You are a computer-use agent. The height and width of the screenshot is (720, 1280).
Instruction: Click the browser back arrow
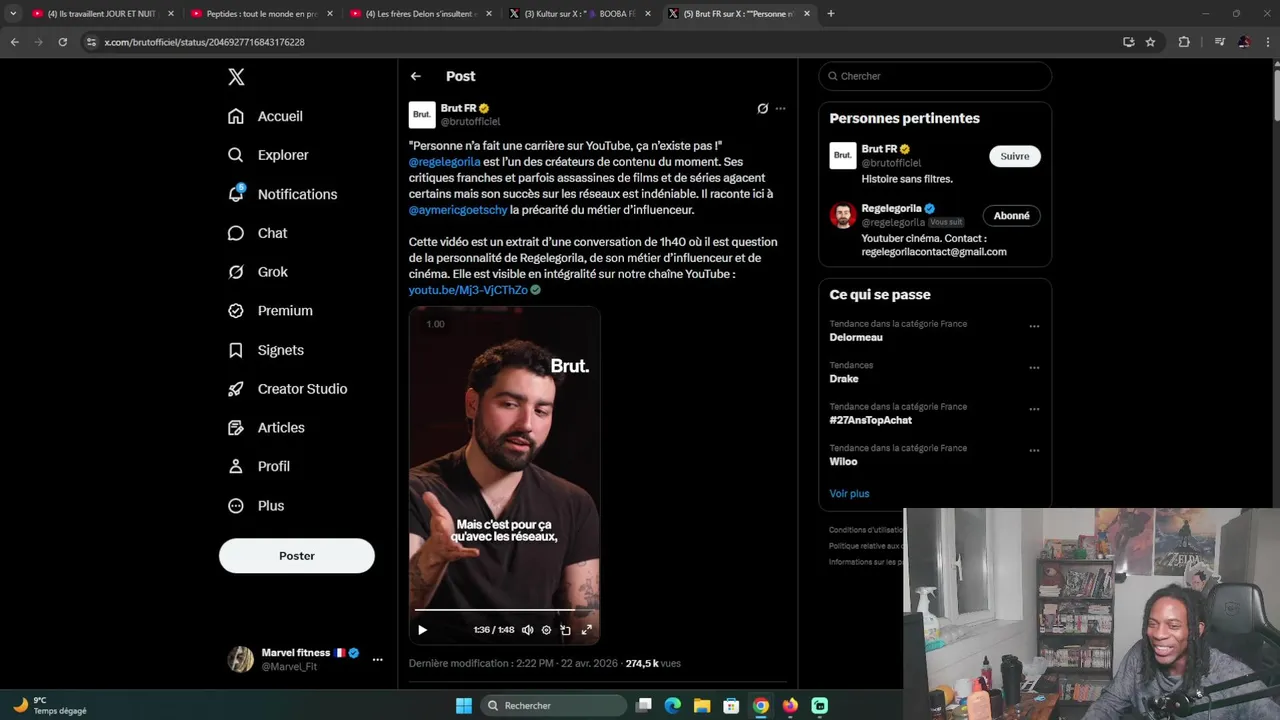tap(14, 42)
